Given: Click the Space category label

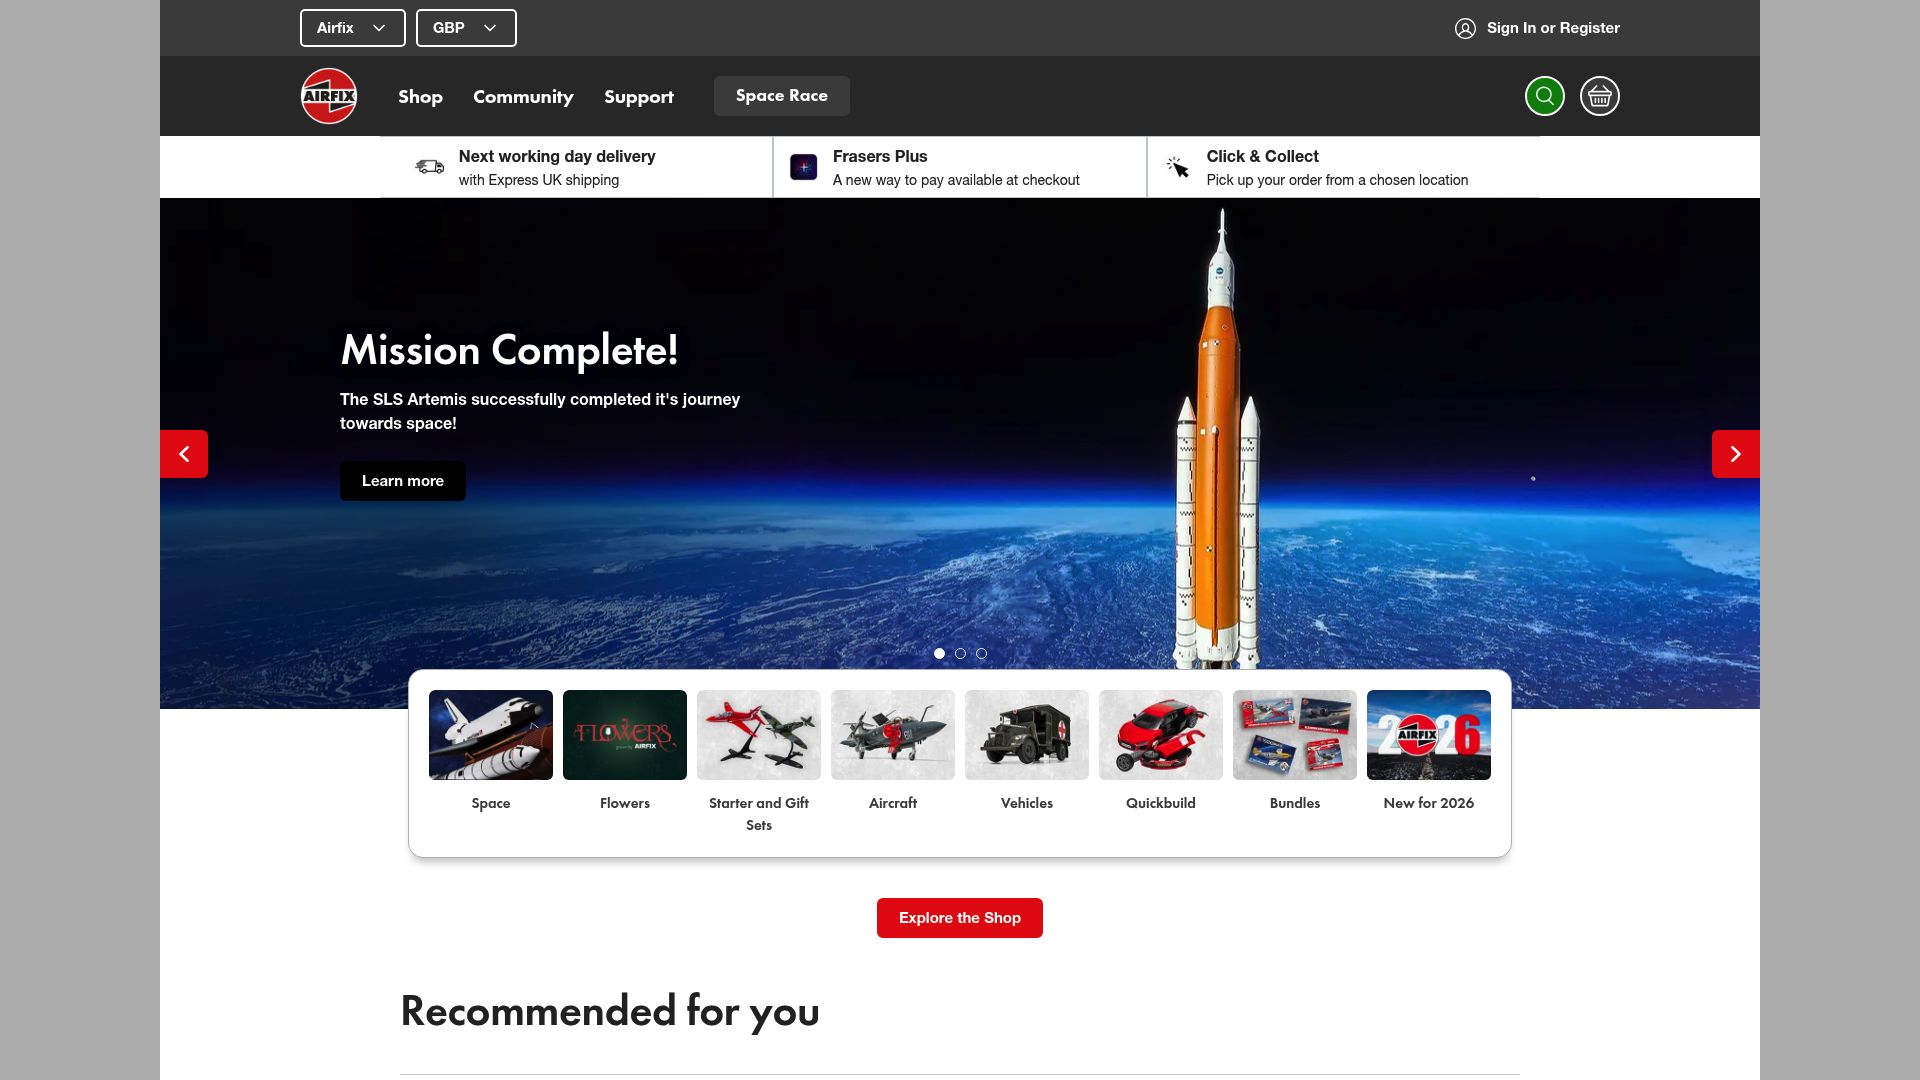Looking at the screenshot, I should click(491, 803).
